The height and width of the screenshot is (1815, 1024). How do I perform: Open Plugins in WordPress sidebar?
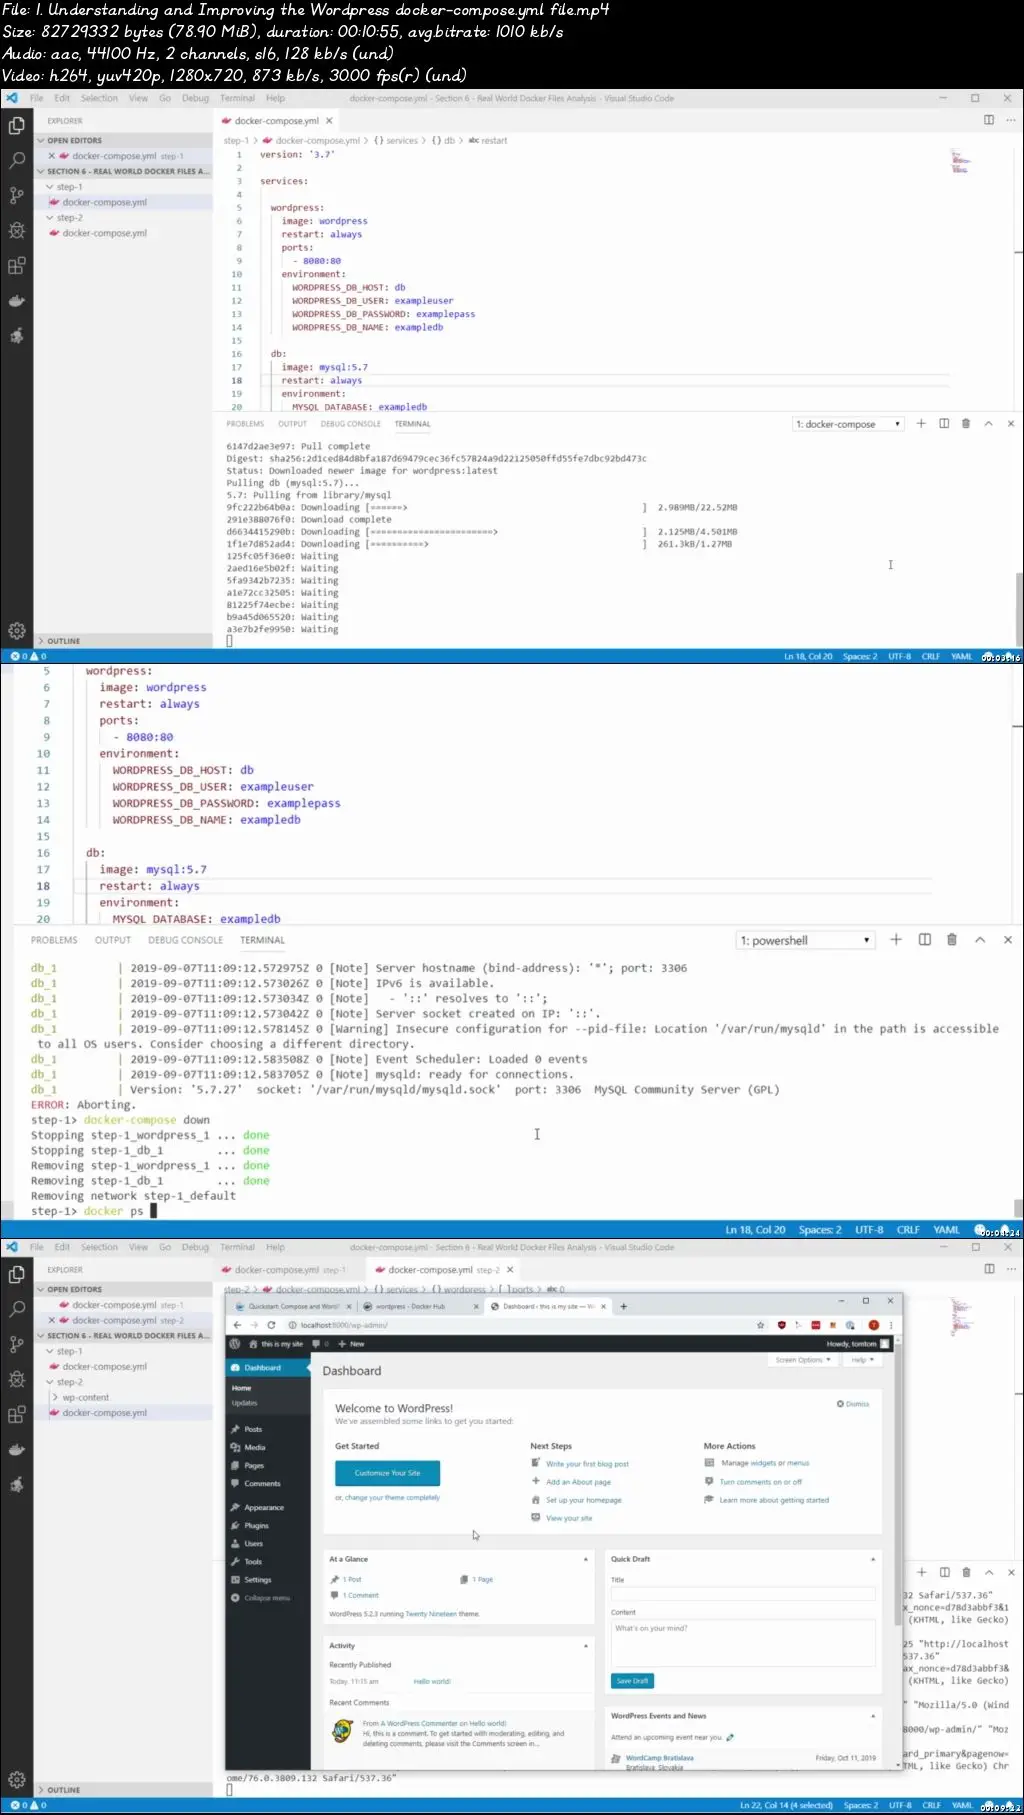pyautogui.click(x=256, y=1526)
